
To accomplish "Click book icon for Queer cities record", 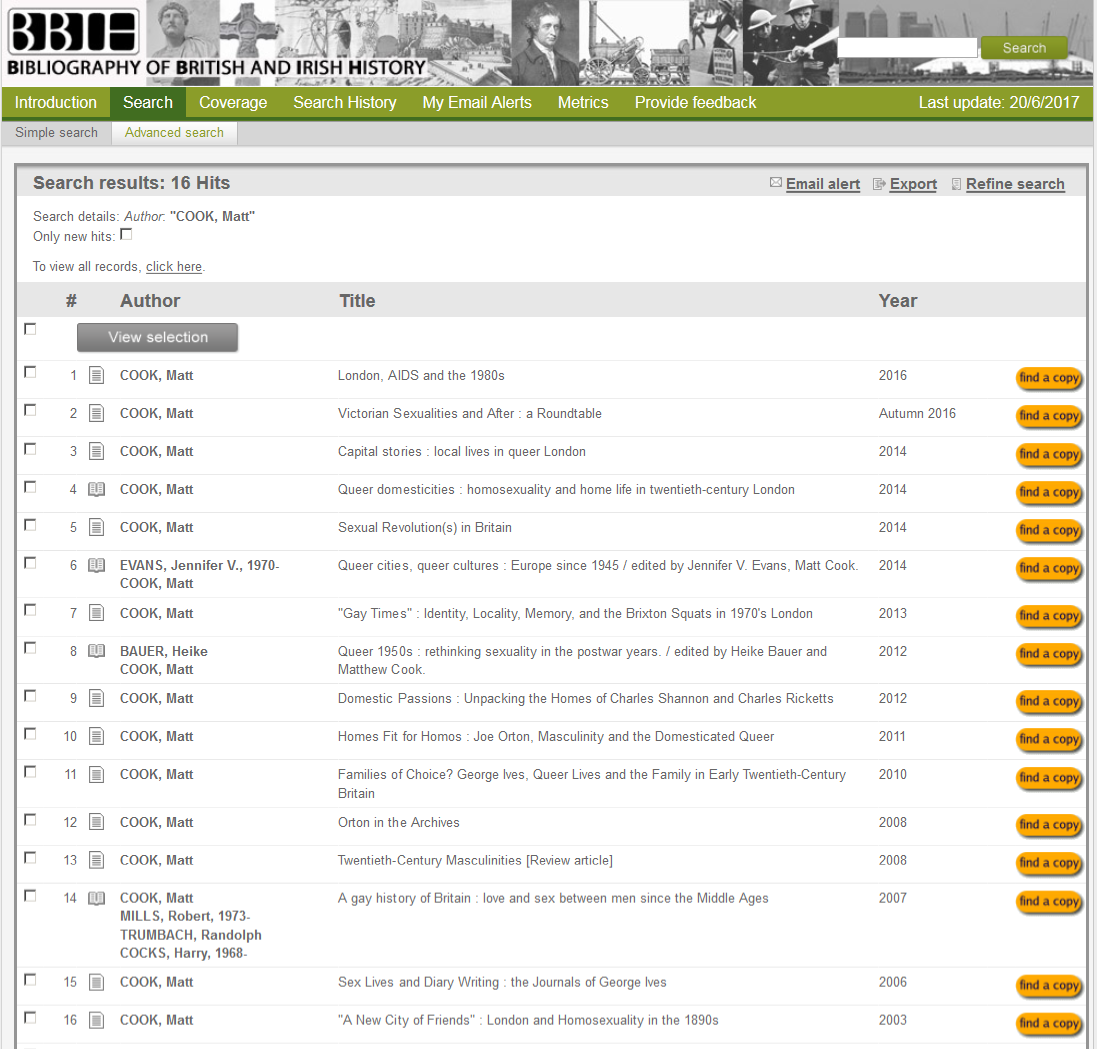I will (96, 566).
